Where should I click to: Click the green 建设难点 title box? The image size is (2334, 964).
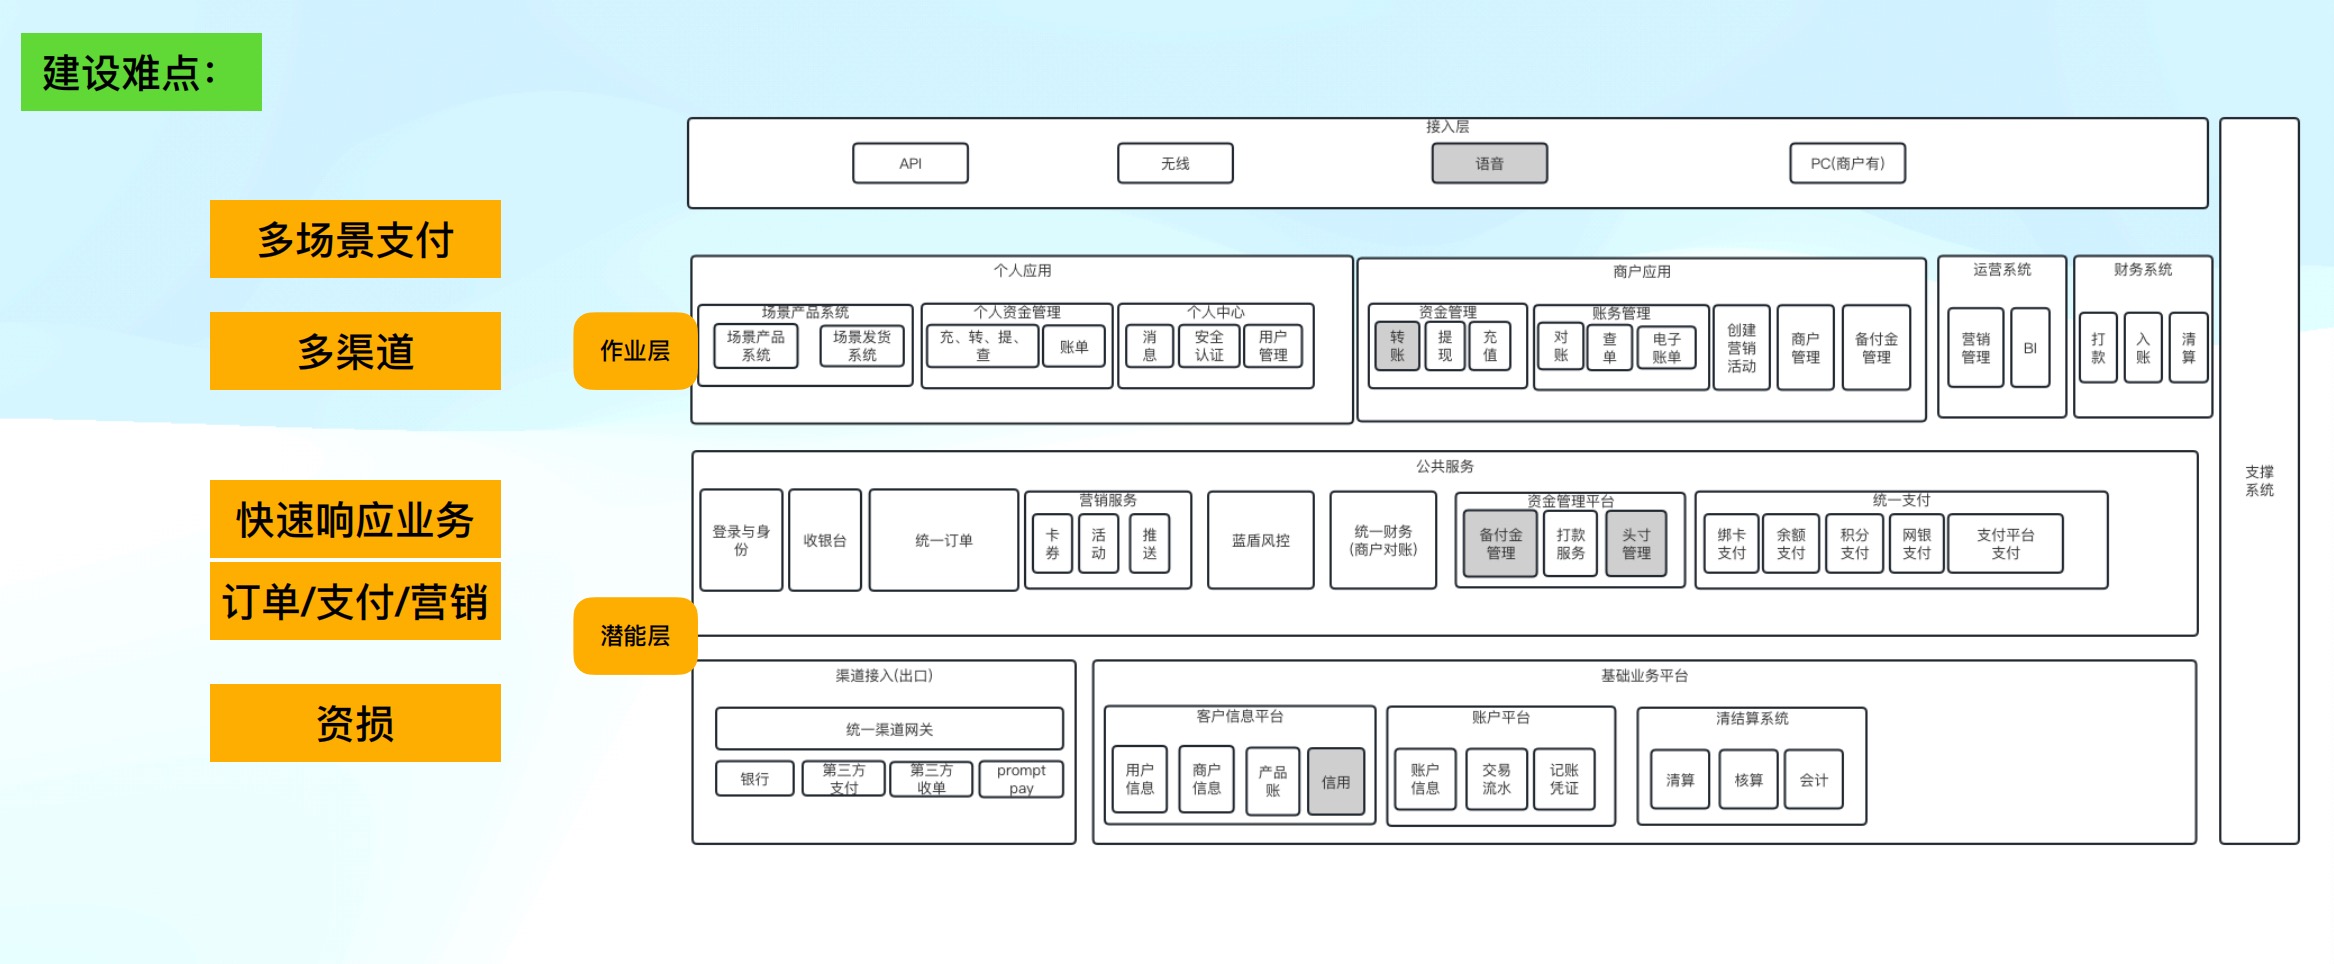141,72
